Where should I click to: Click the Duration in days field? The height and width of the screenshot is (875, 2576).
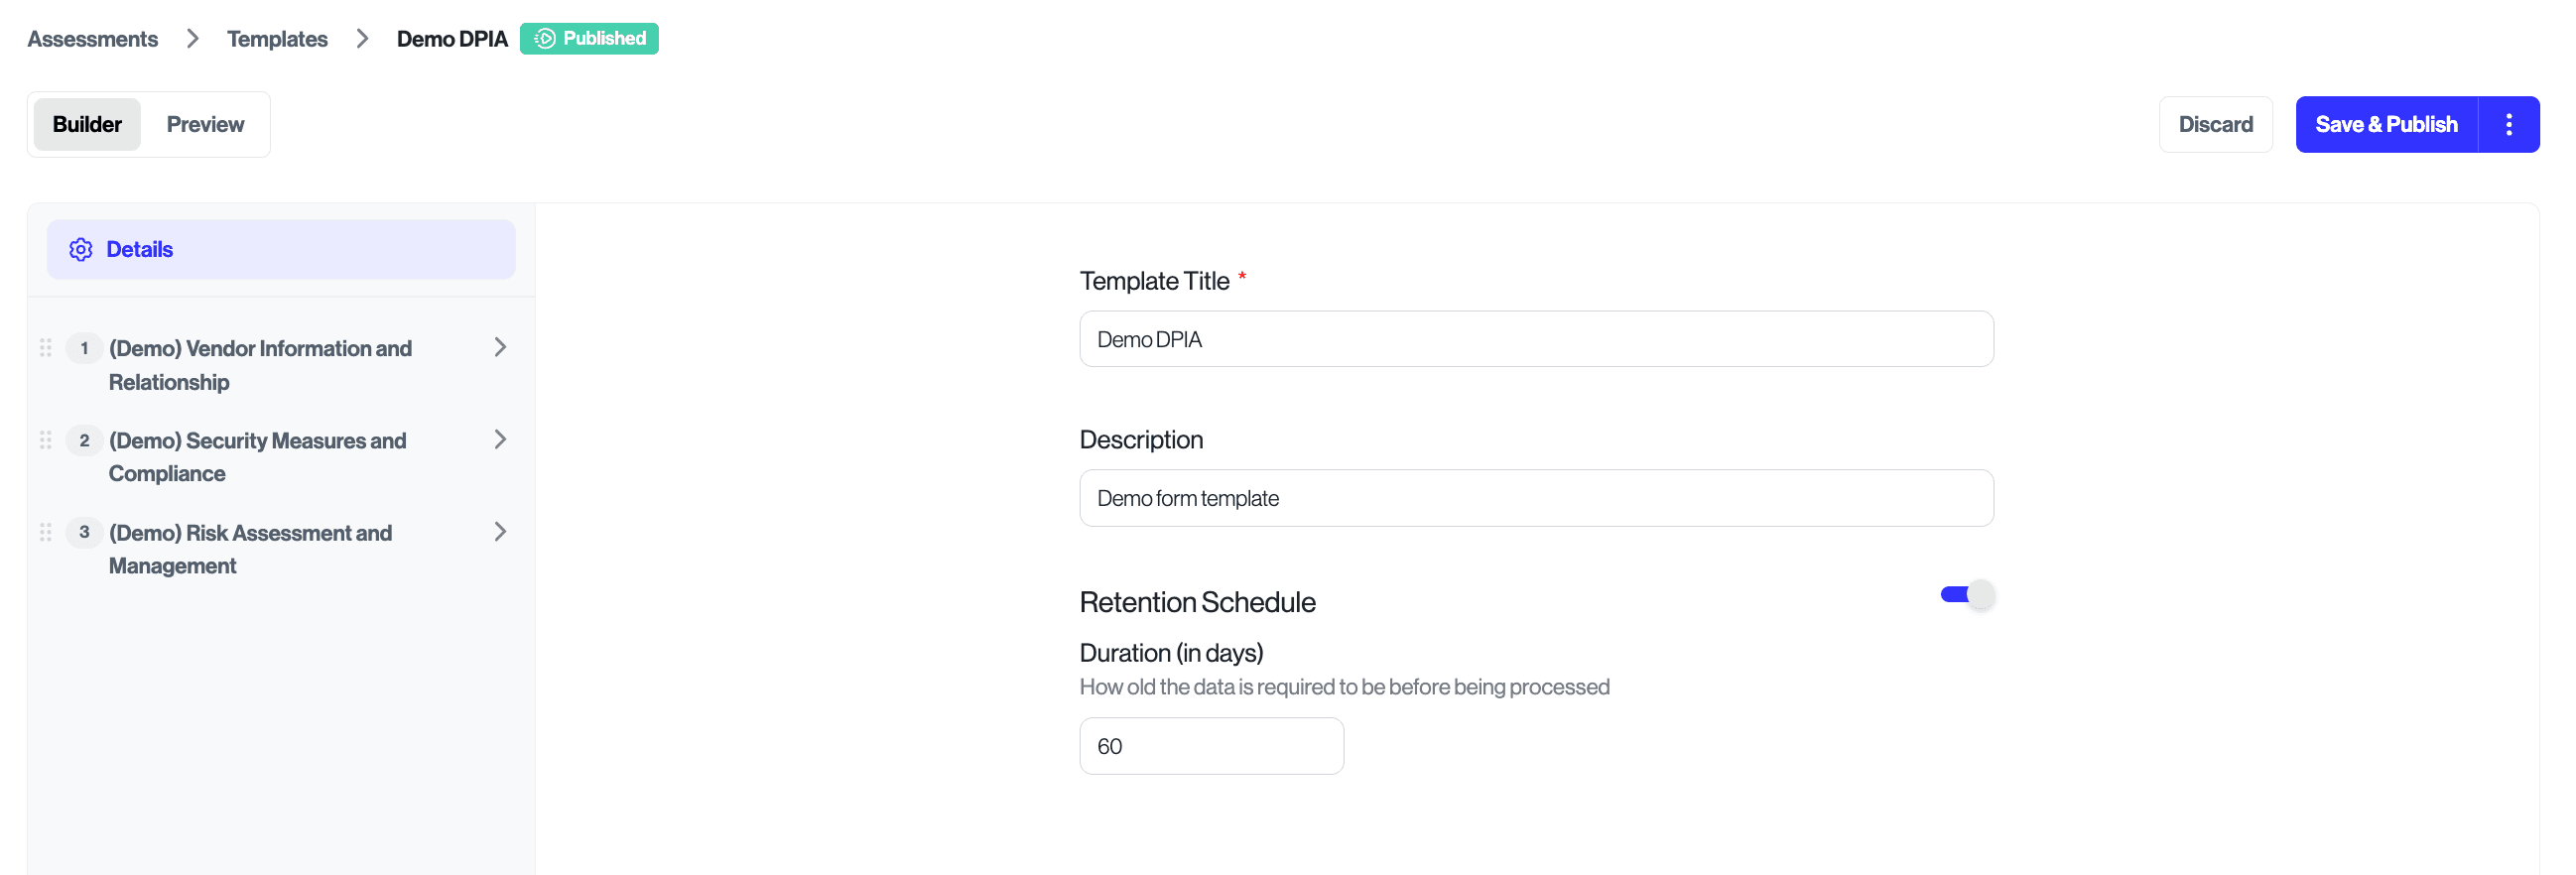tap(1211, 746)
